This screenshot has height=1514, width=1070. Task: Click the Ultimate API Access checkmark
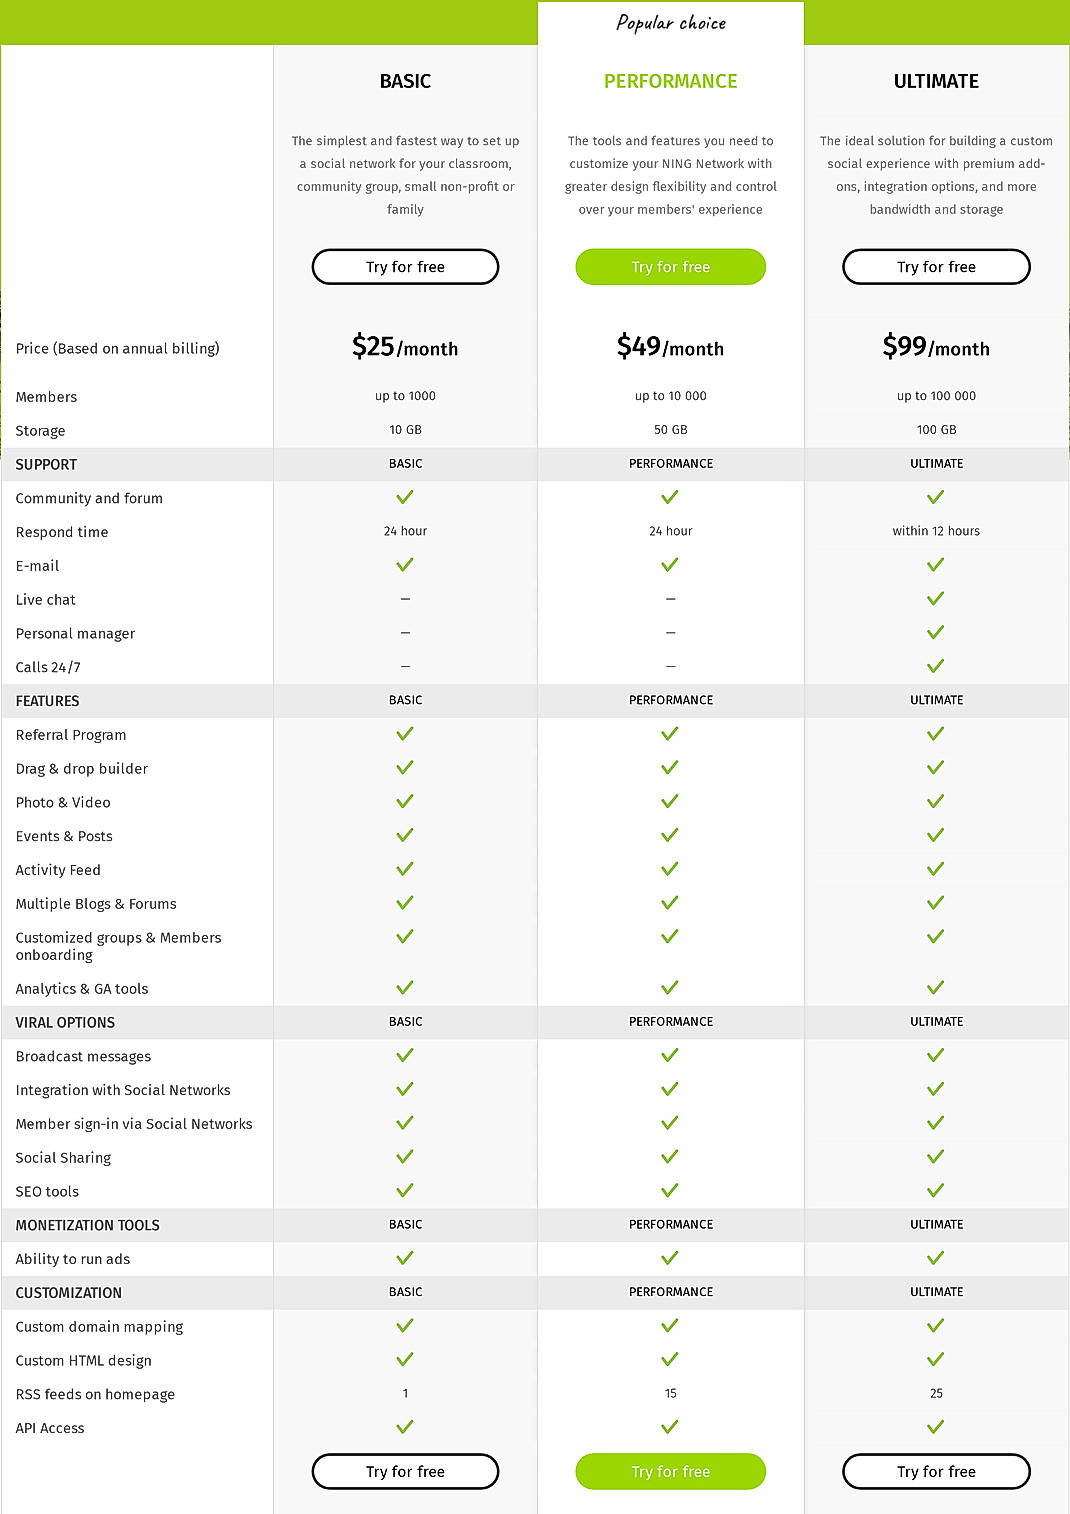pyautogui.click(x=935, y=1426)
